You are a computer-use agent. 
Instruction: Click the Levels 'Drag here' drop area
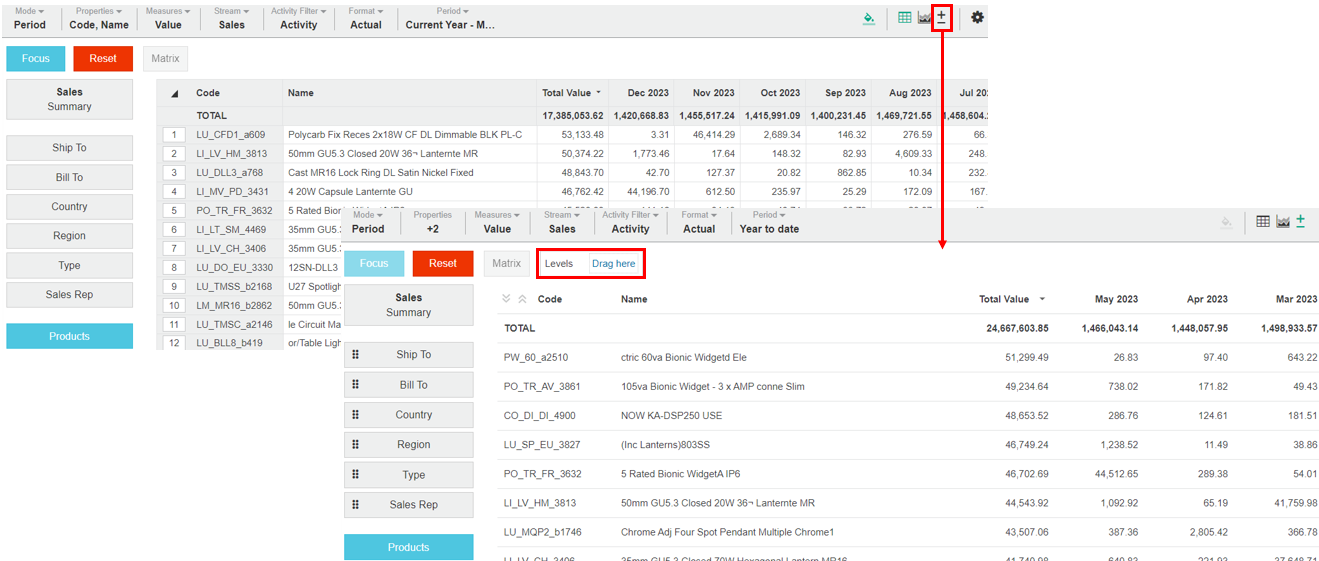[x=613, y=264]
